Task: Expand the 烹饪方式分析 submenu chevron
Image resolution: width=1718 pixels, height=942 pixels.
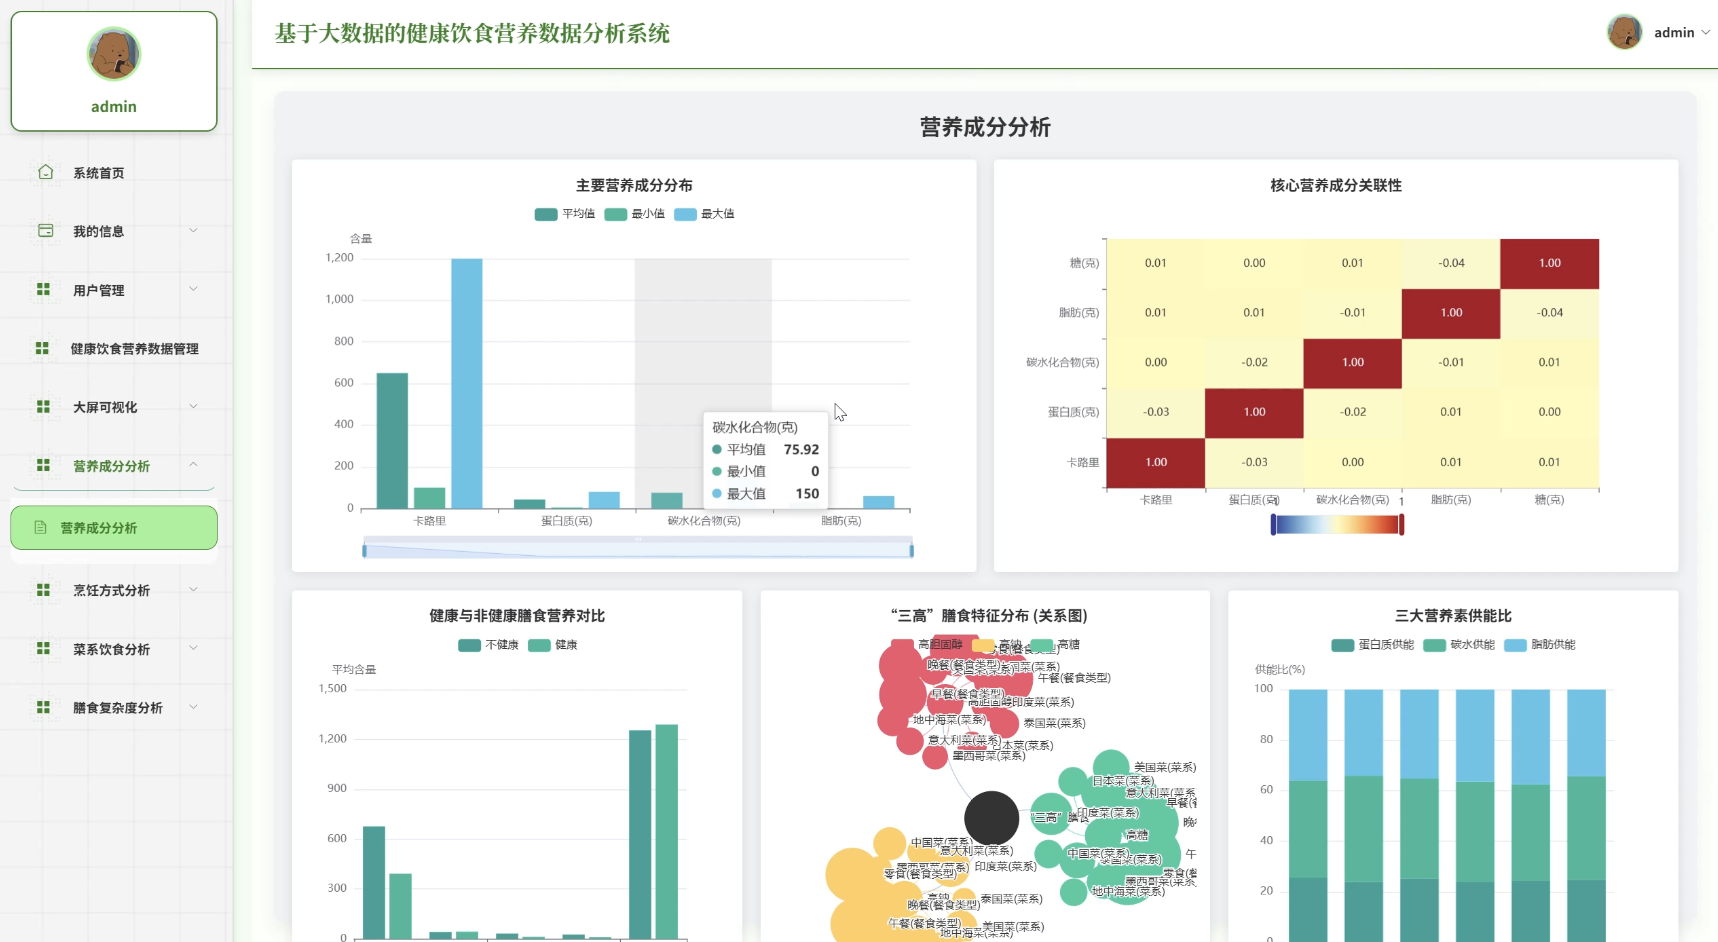Action: [193, 590]
